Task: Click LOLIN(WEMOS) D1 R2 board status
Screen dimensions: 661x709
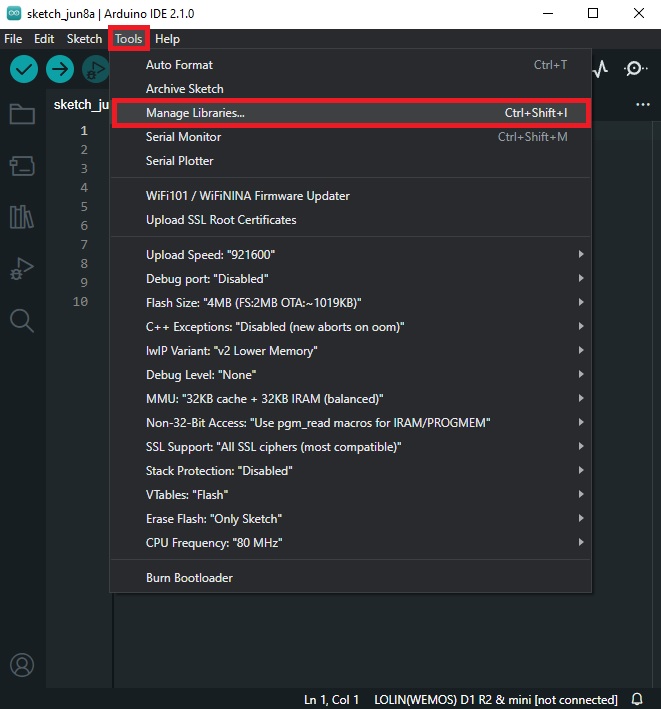Action: tap(496, 700)
